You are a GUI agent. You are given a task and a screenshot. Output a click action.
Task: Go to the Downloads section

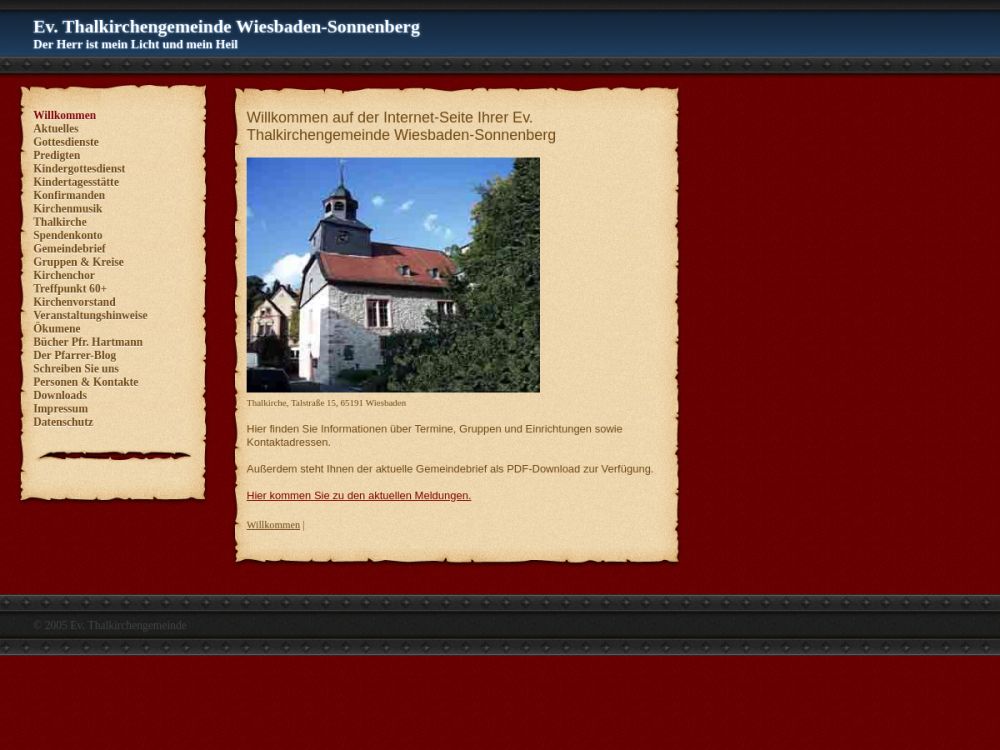(60, 395)
